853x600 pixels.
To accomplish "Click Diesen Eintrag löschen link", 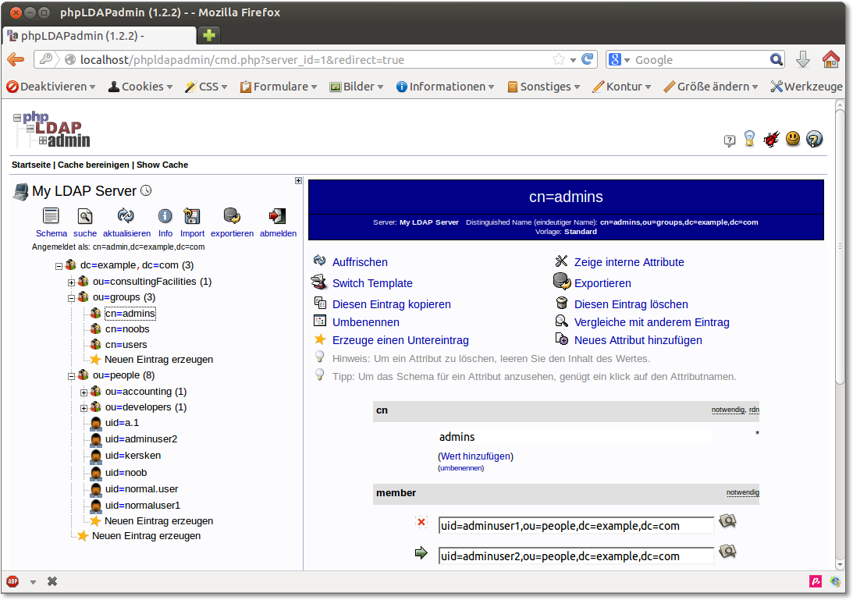I will click(630, 304).
